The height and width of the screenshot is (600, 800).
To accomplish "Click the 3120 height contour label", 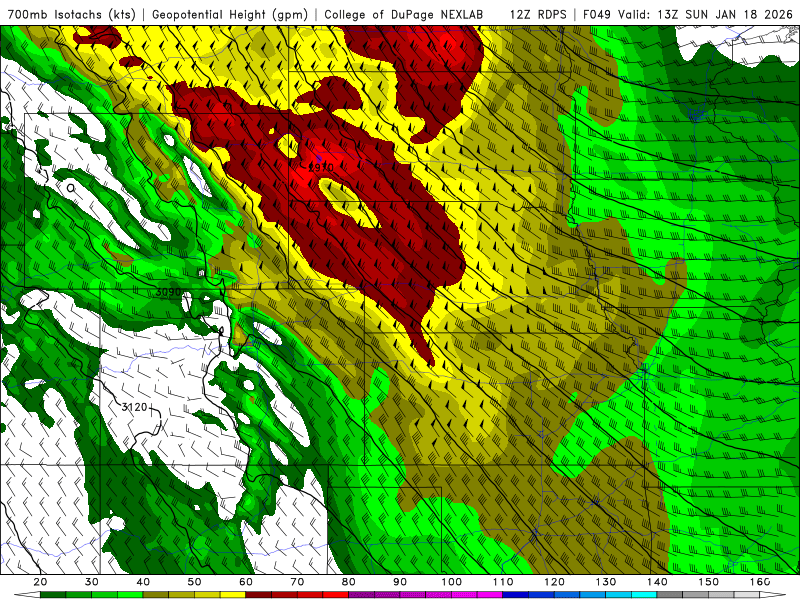I will point(135,407).
